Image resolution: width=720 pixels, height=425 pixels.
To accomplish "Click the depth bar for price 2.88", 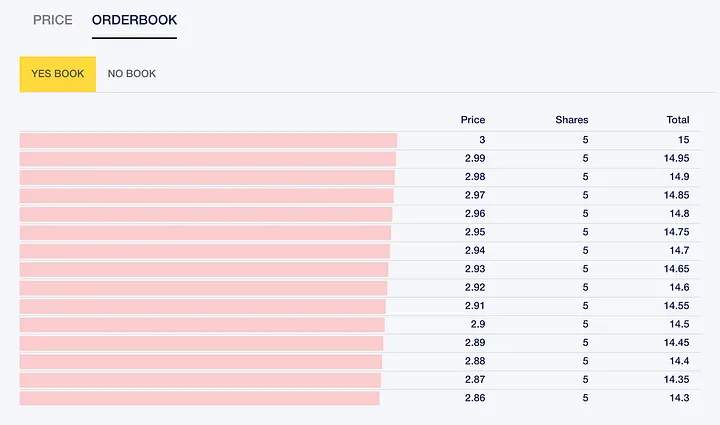I will point(201,361).
